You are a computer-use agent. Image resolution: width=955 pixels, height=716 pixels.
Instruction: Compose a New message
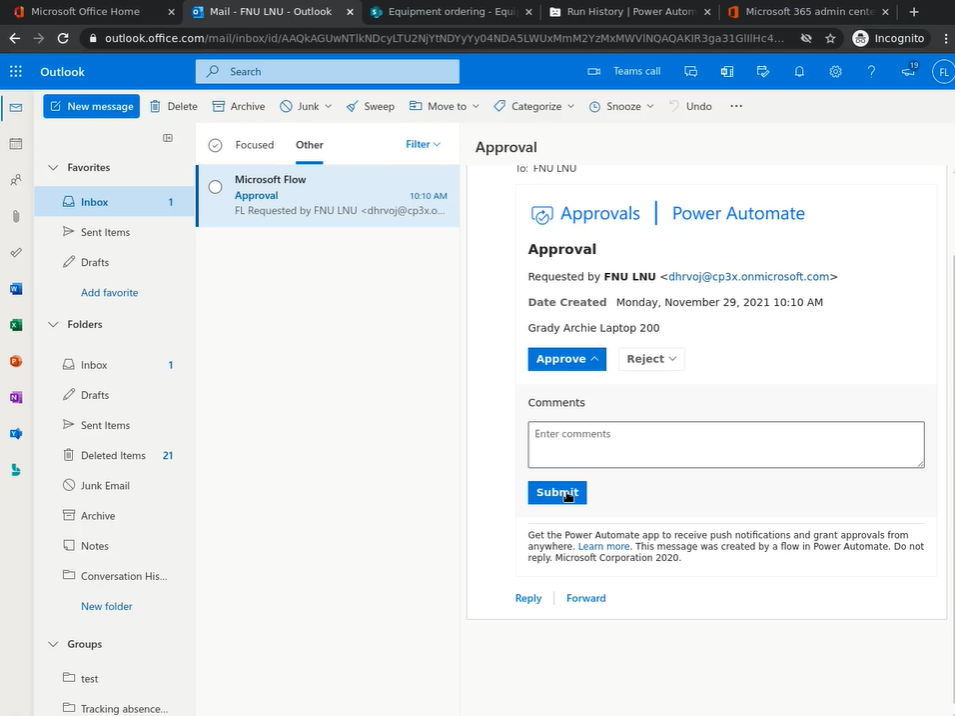coord(91,106)
